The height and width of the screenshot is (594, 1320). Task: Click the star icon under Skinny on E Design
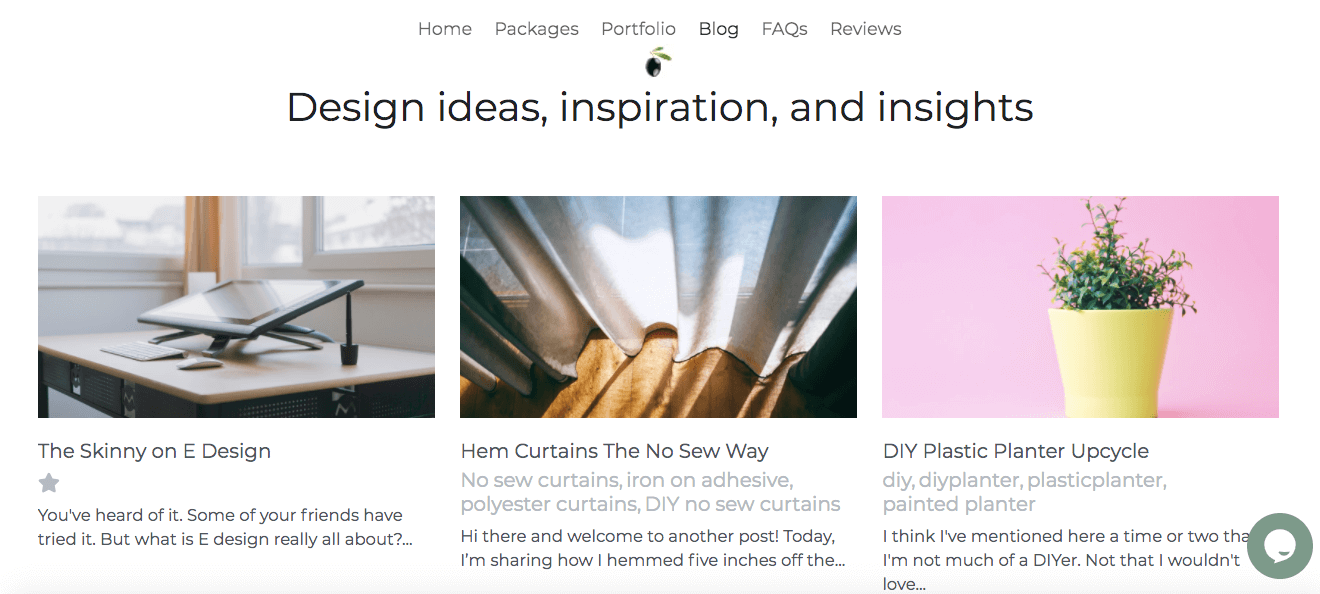point(49,484)
